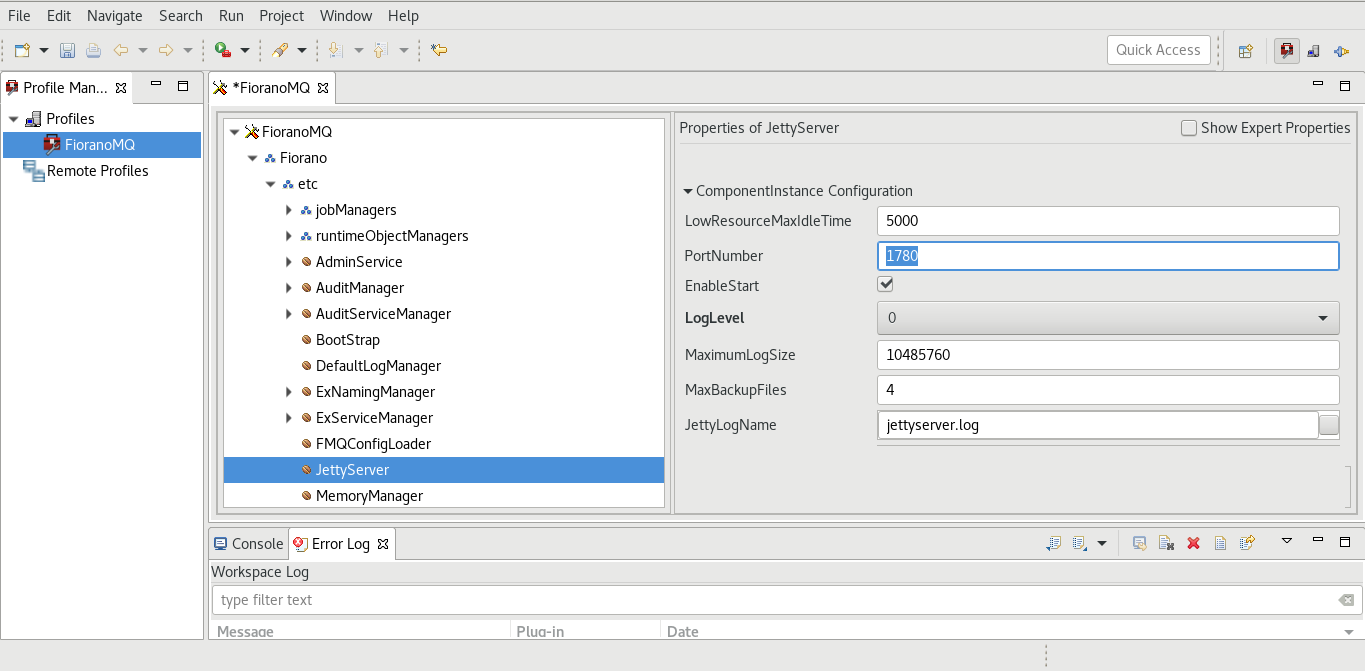Click the Error Log View Menu triangle
This screenshot has width=1365, height=671.
click(1287, 540)
